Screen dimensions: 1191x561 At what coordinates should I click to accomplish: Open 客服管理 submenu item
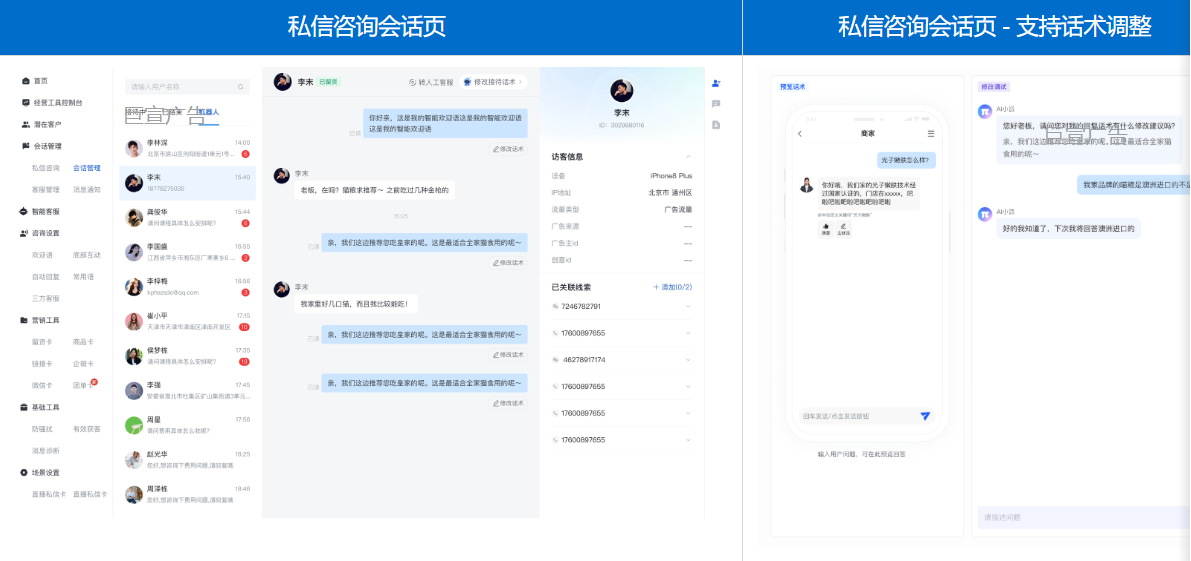46,190
